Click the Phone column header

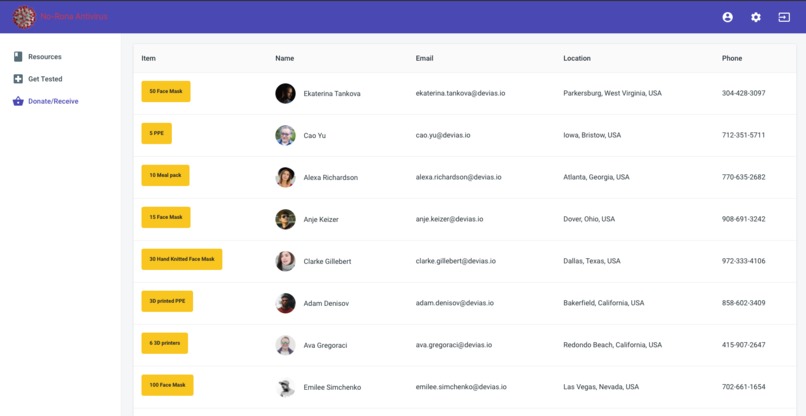point(732,58)
